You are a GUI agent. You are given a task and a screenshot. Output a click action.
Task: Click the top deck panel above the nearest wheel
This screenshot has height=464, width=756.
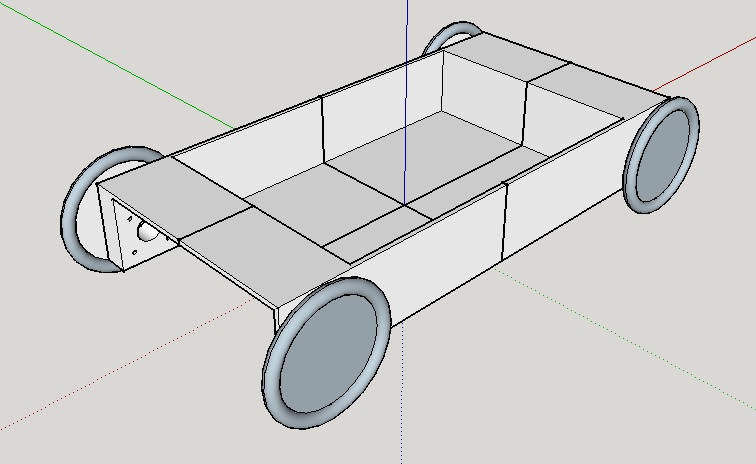265,252
